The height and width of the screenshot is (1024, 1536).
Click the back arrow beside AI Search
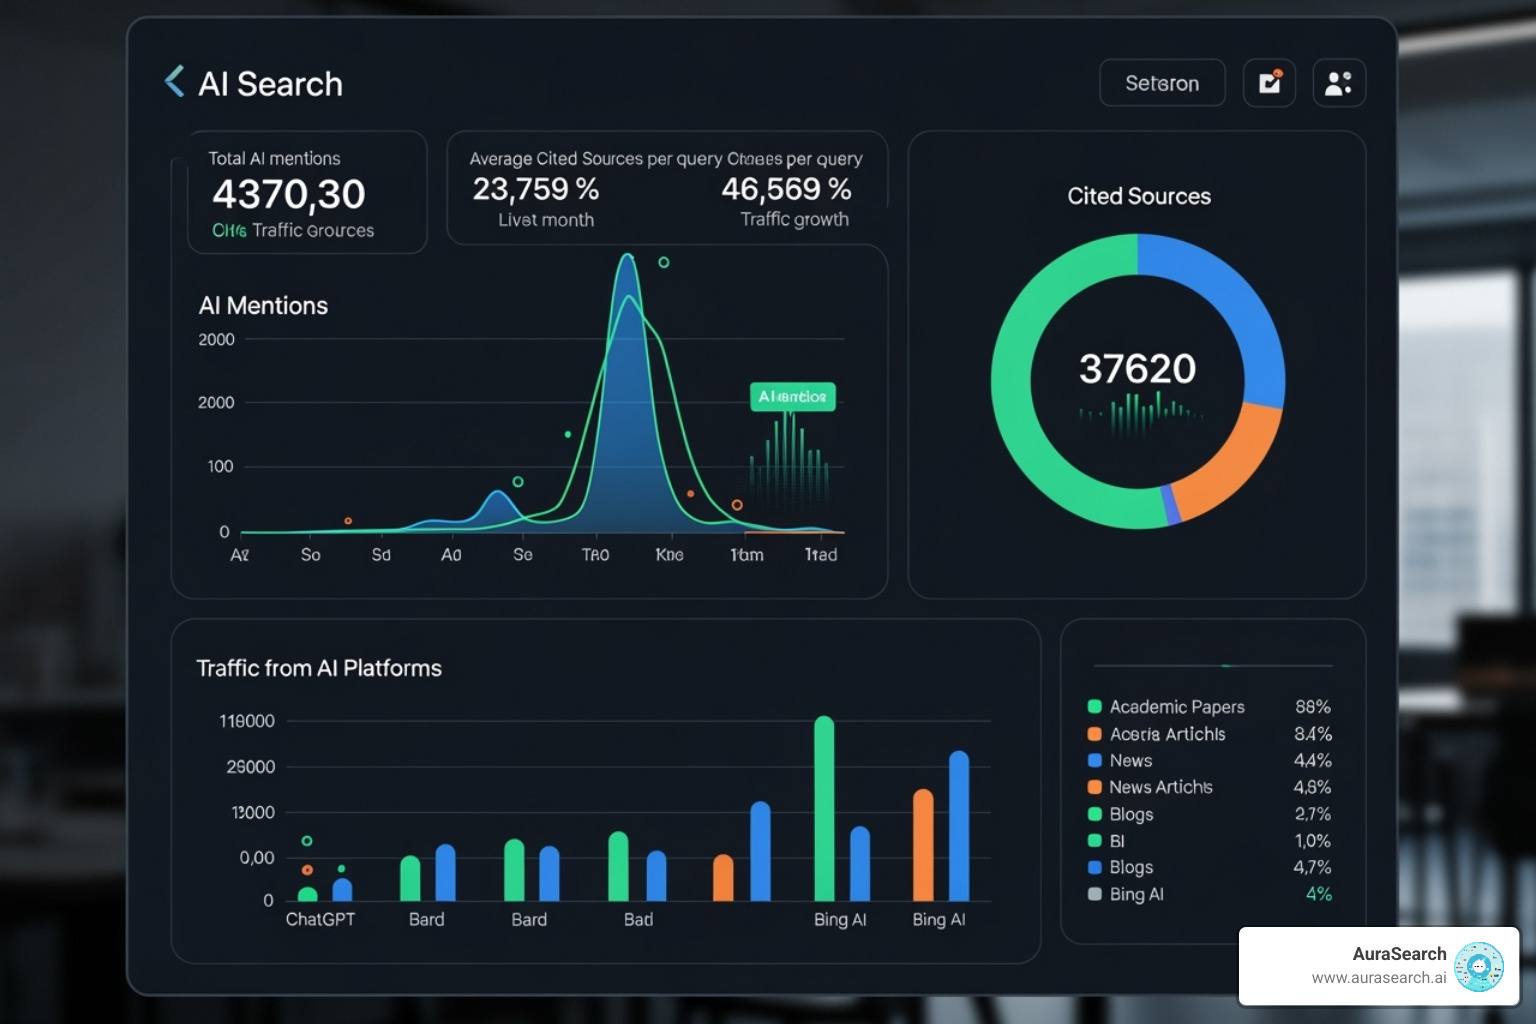pos(174,80)
